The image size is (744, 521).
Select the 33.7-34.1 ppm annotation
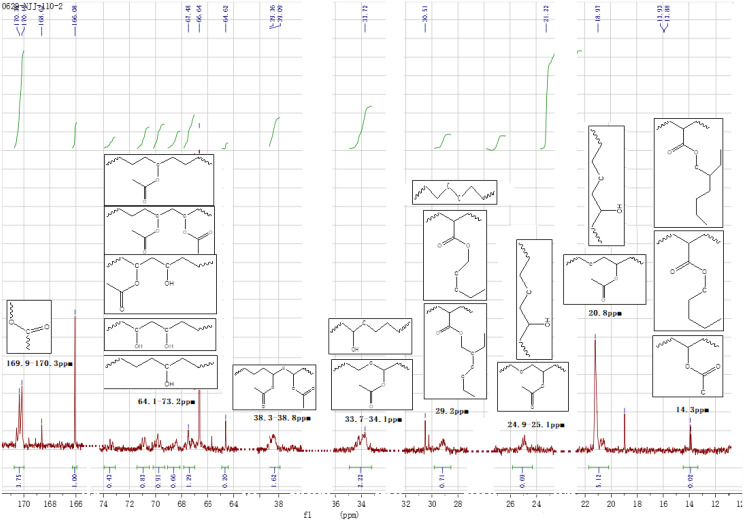coord(371,420)
